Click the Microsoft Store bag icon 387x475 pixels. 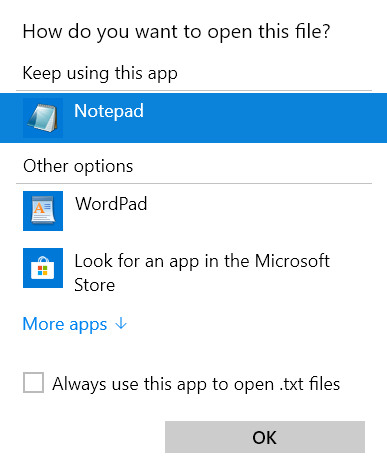click(43, 268)
